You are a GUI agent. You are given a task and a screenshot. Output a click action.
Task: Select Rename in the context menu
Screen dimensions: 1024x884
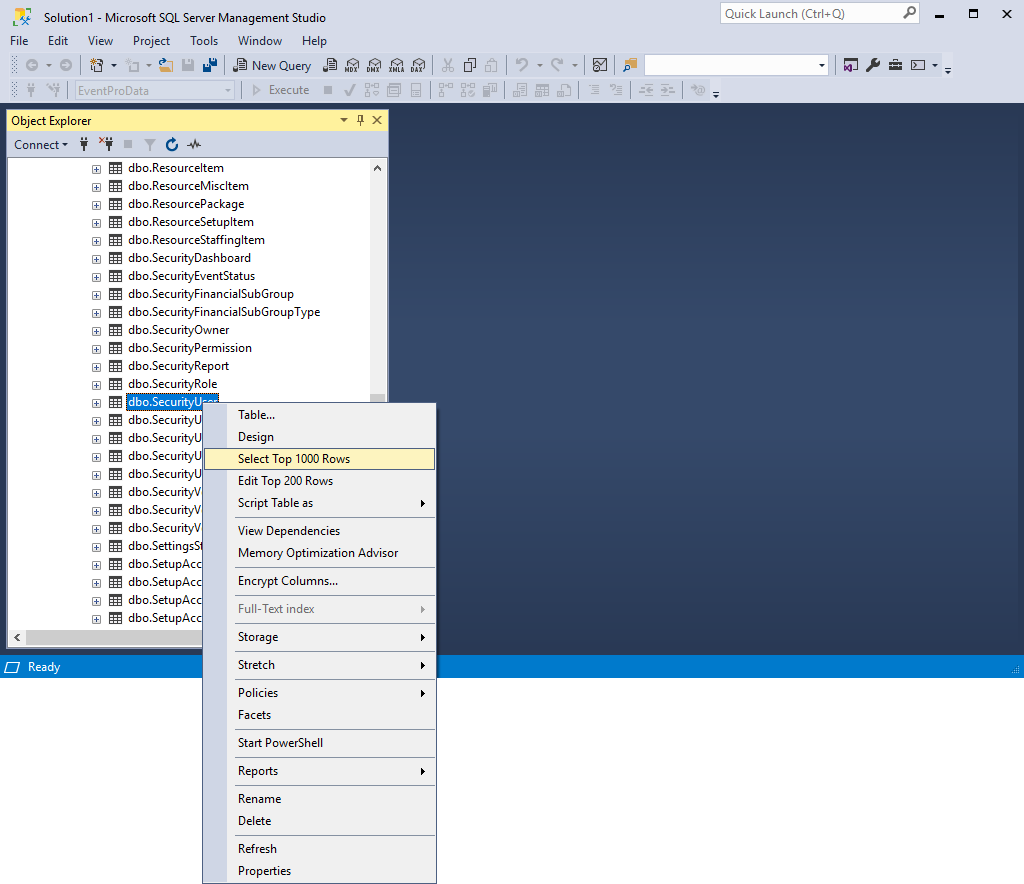(x=319, y=799)
